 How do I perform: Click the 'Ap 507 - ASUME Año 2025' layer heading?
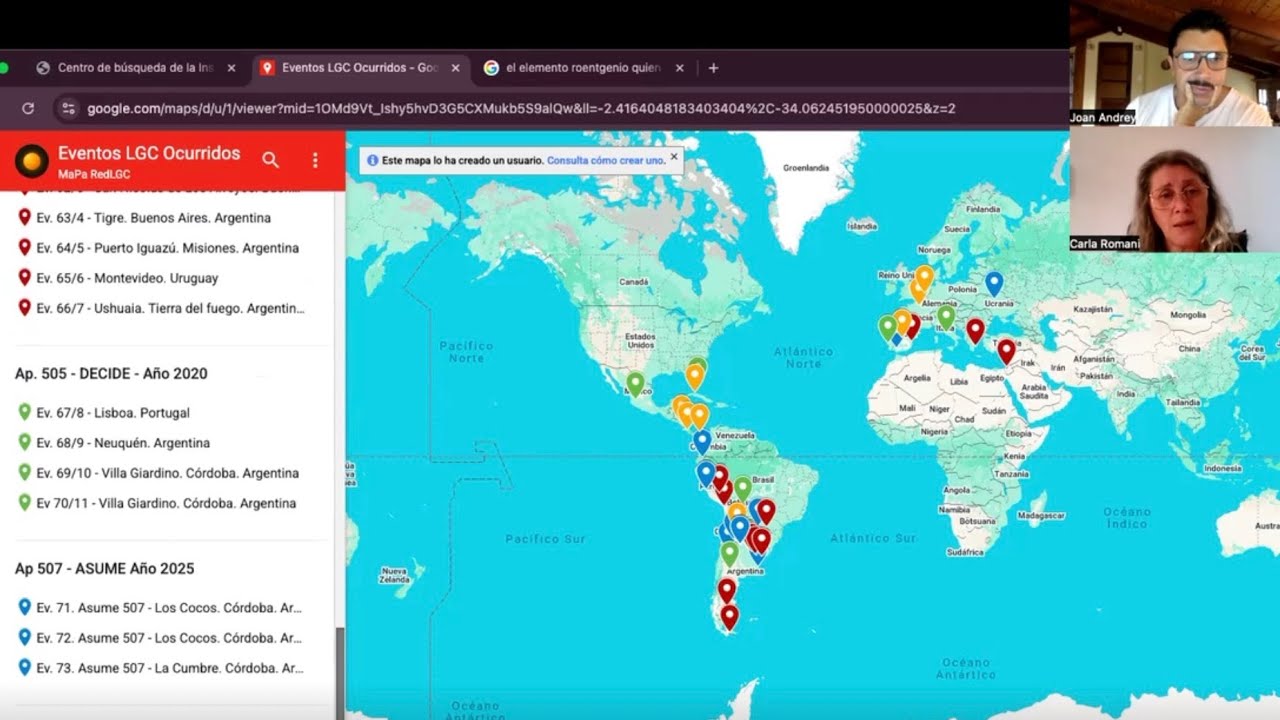click(x=104, y=569)
